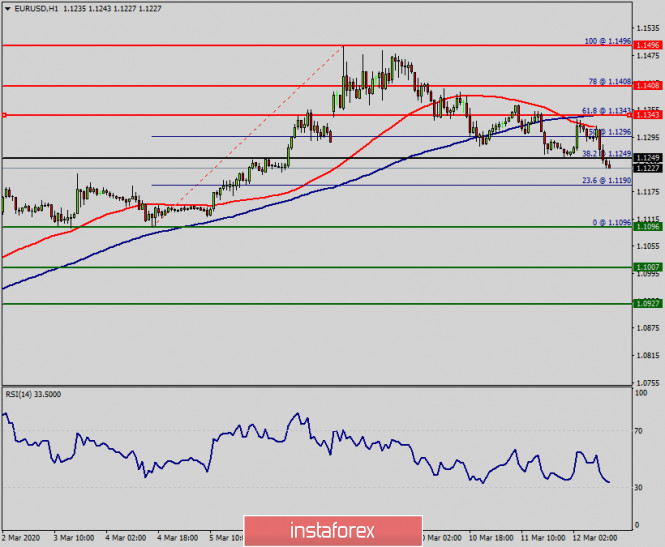Click the '3 Mar 10:00' time label

[74, 538]
